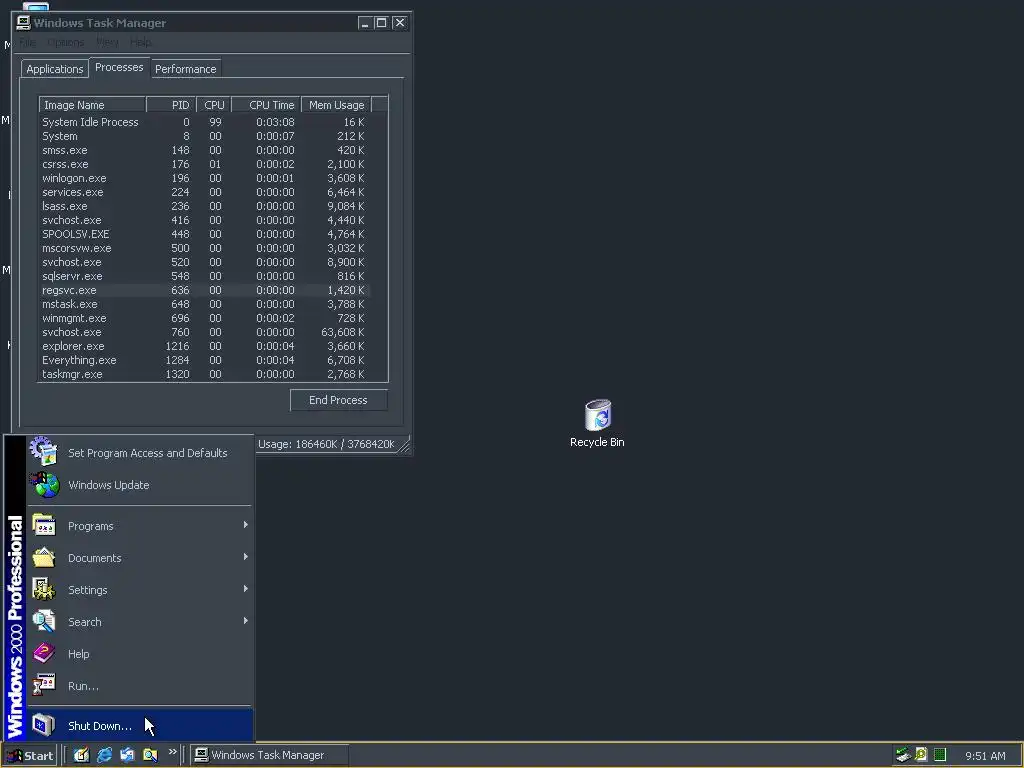The image size is (1024, 768).
Task: Click Task Manager title bar icon
Action: [x=24, y=23]
